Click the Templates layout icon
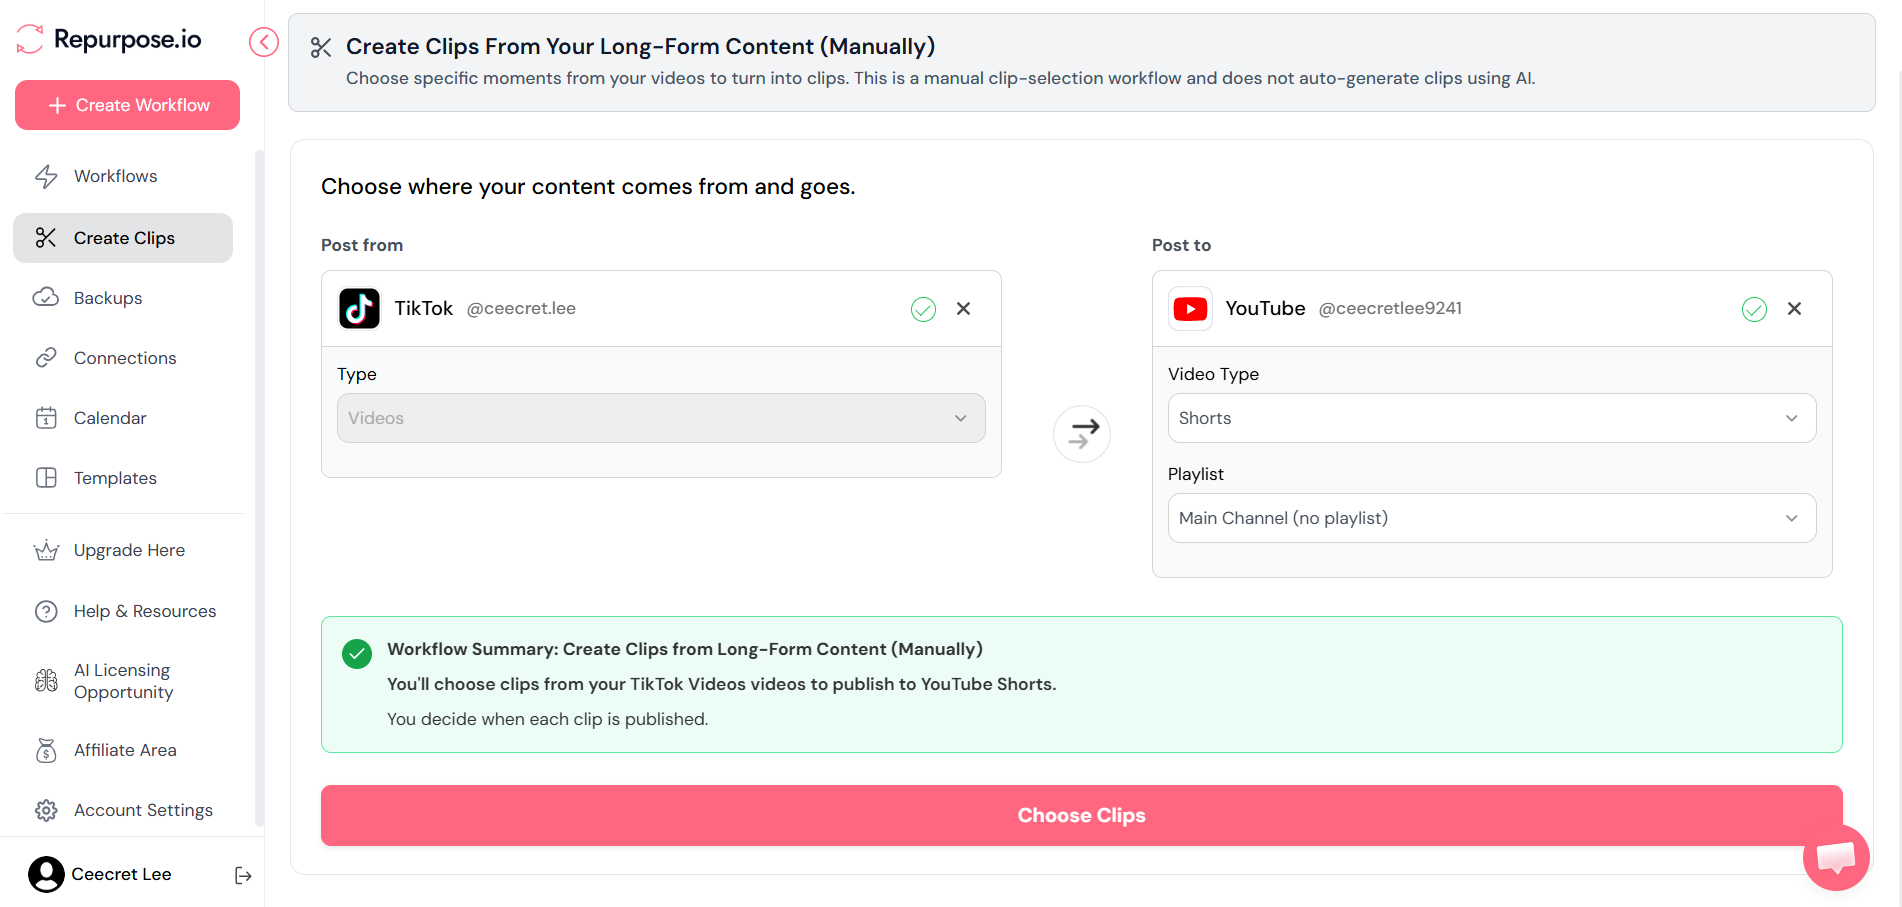Viewport: 1902px width, 907px height. pyautogui.click(x=46, y=478)
